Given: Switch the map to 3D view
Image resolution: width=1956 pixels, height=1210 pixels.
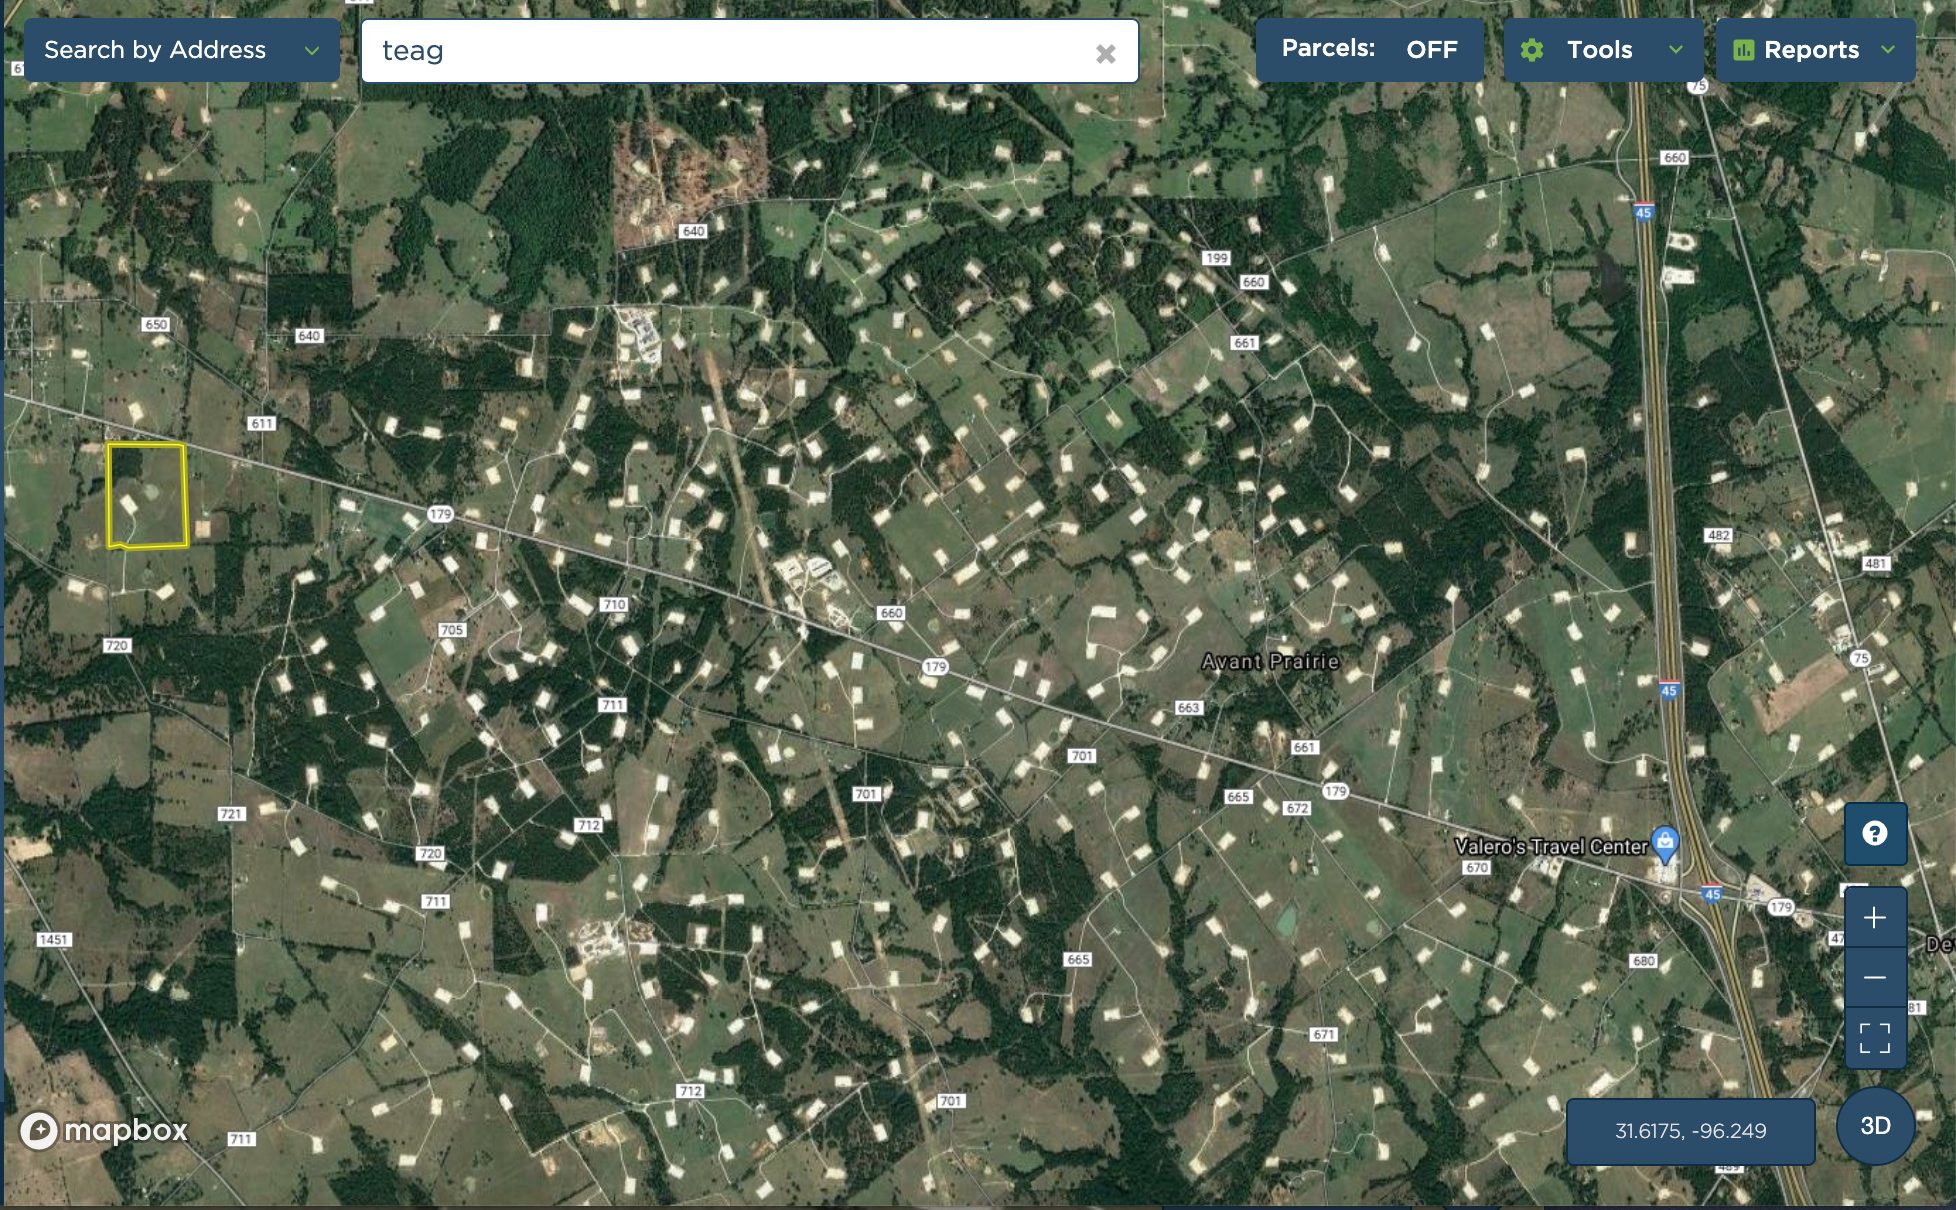Looking at the screenshot, I should tap(1875, 1126).
